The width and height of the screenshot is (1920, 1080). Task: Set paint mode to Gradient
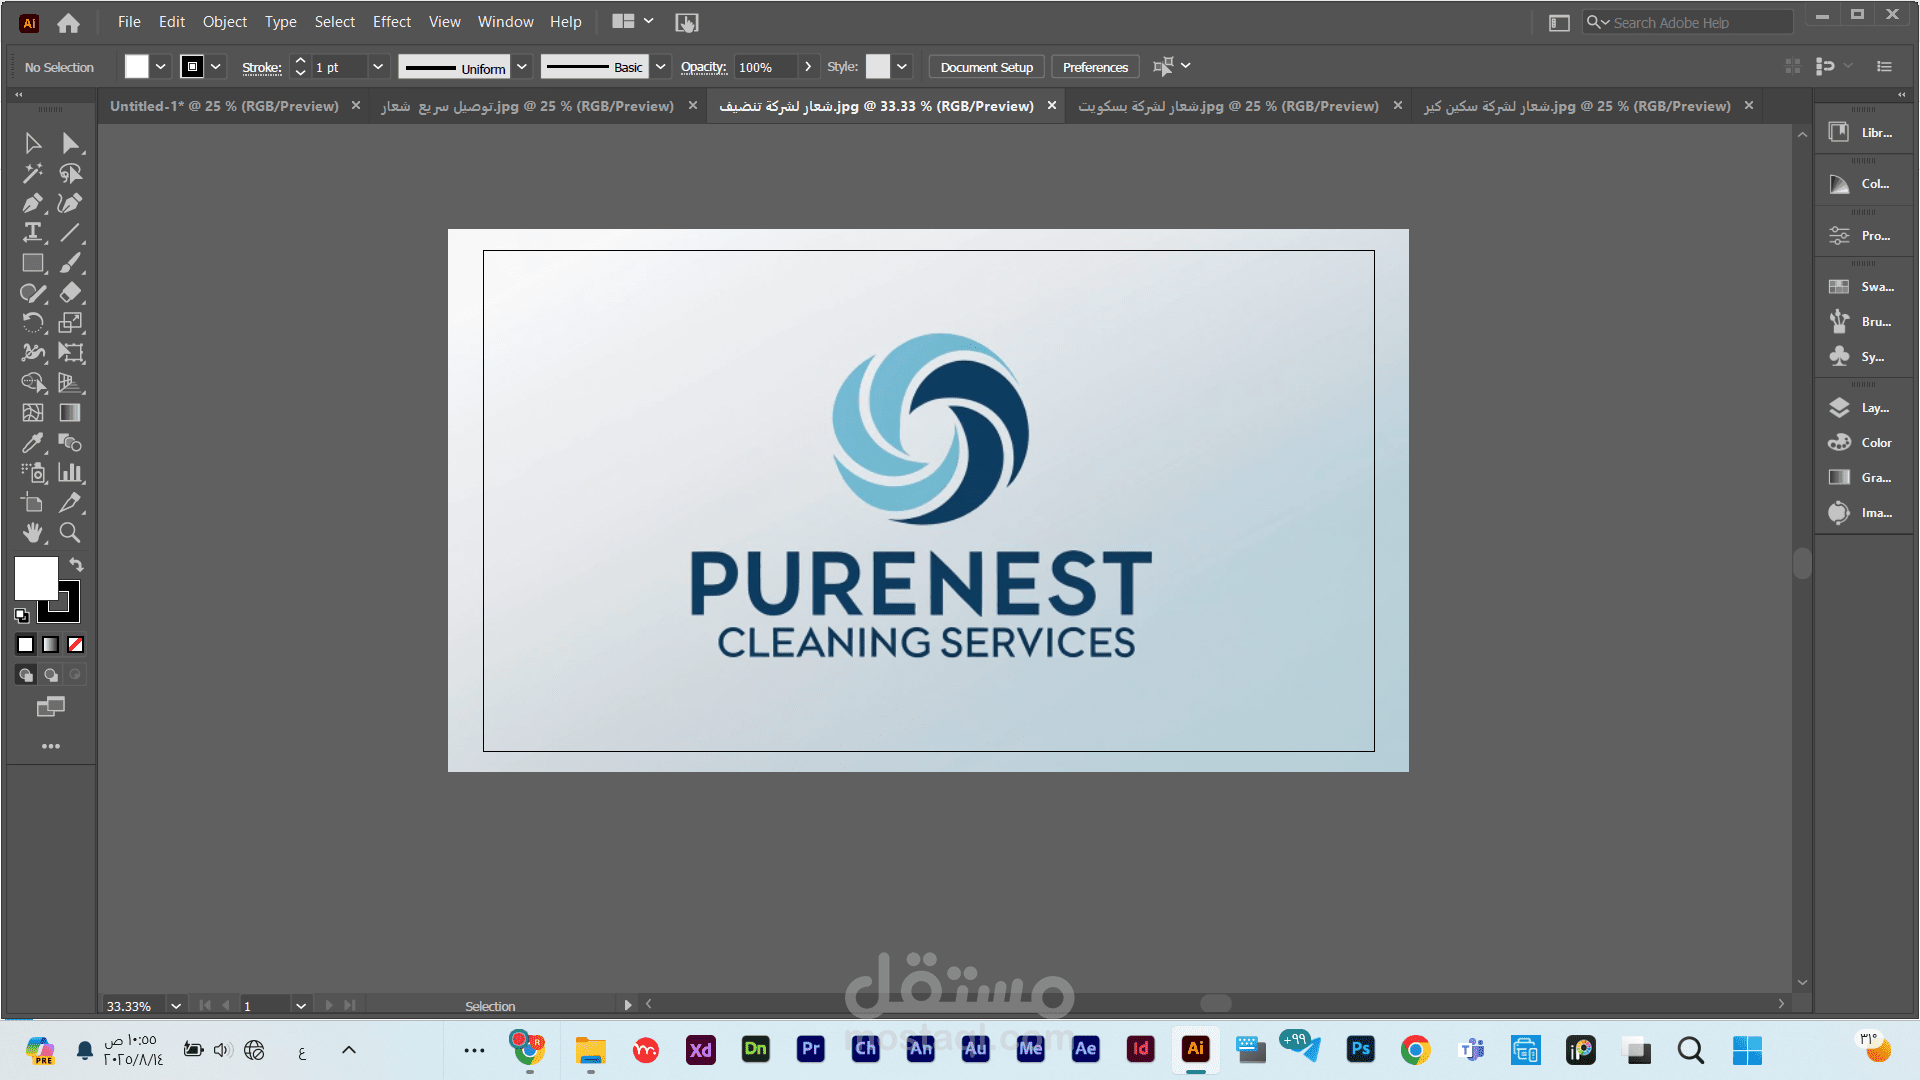[x=51, y=645]
